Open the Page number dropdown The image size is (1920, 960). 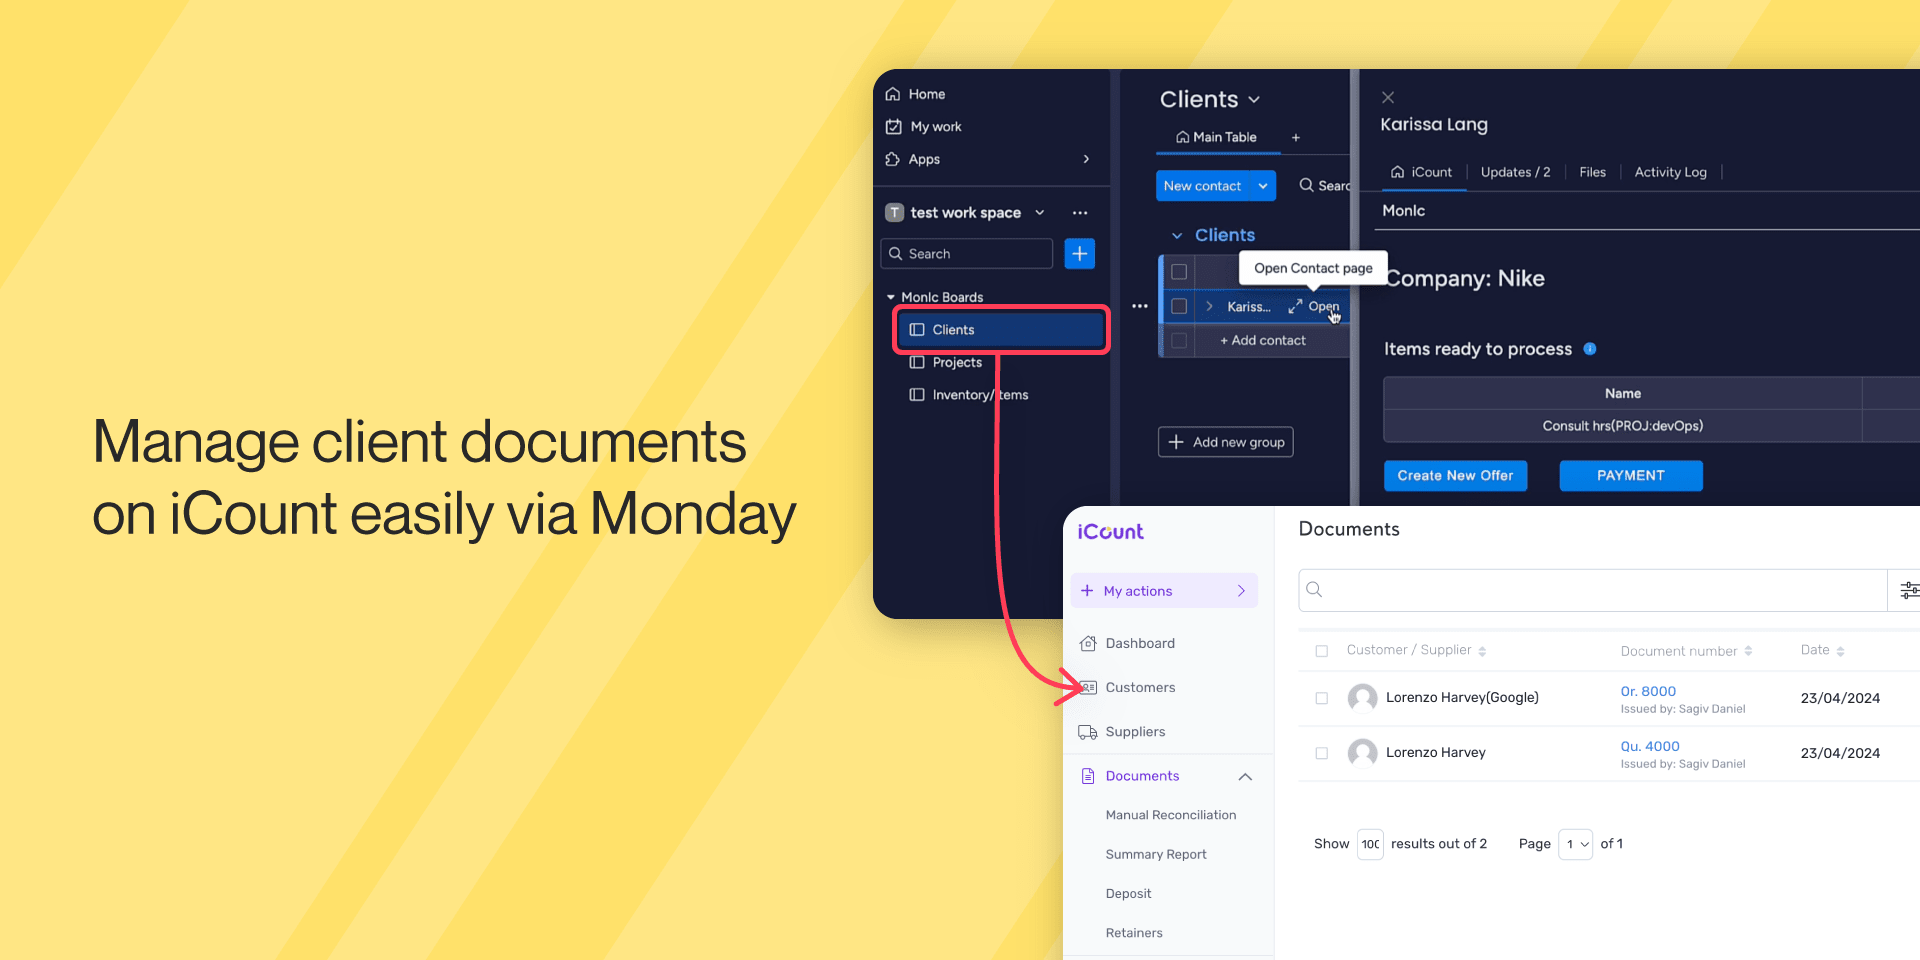coord(1575,844)
